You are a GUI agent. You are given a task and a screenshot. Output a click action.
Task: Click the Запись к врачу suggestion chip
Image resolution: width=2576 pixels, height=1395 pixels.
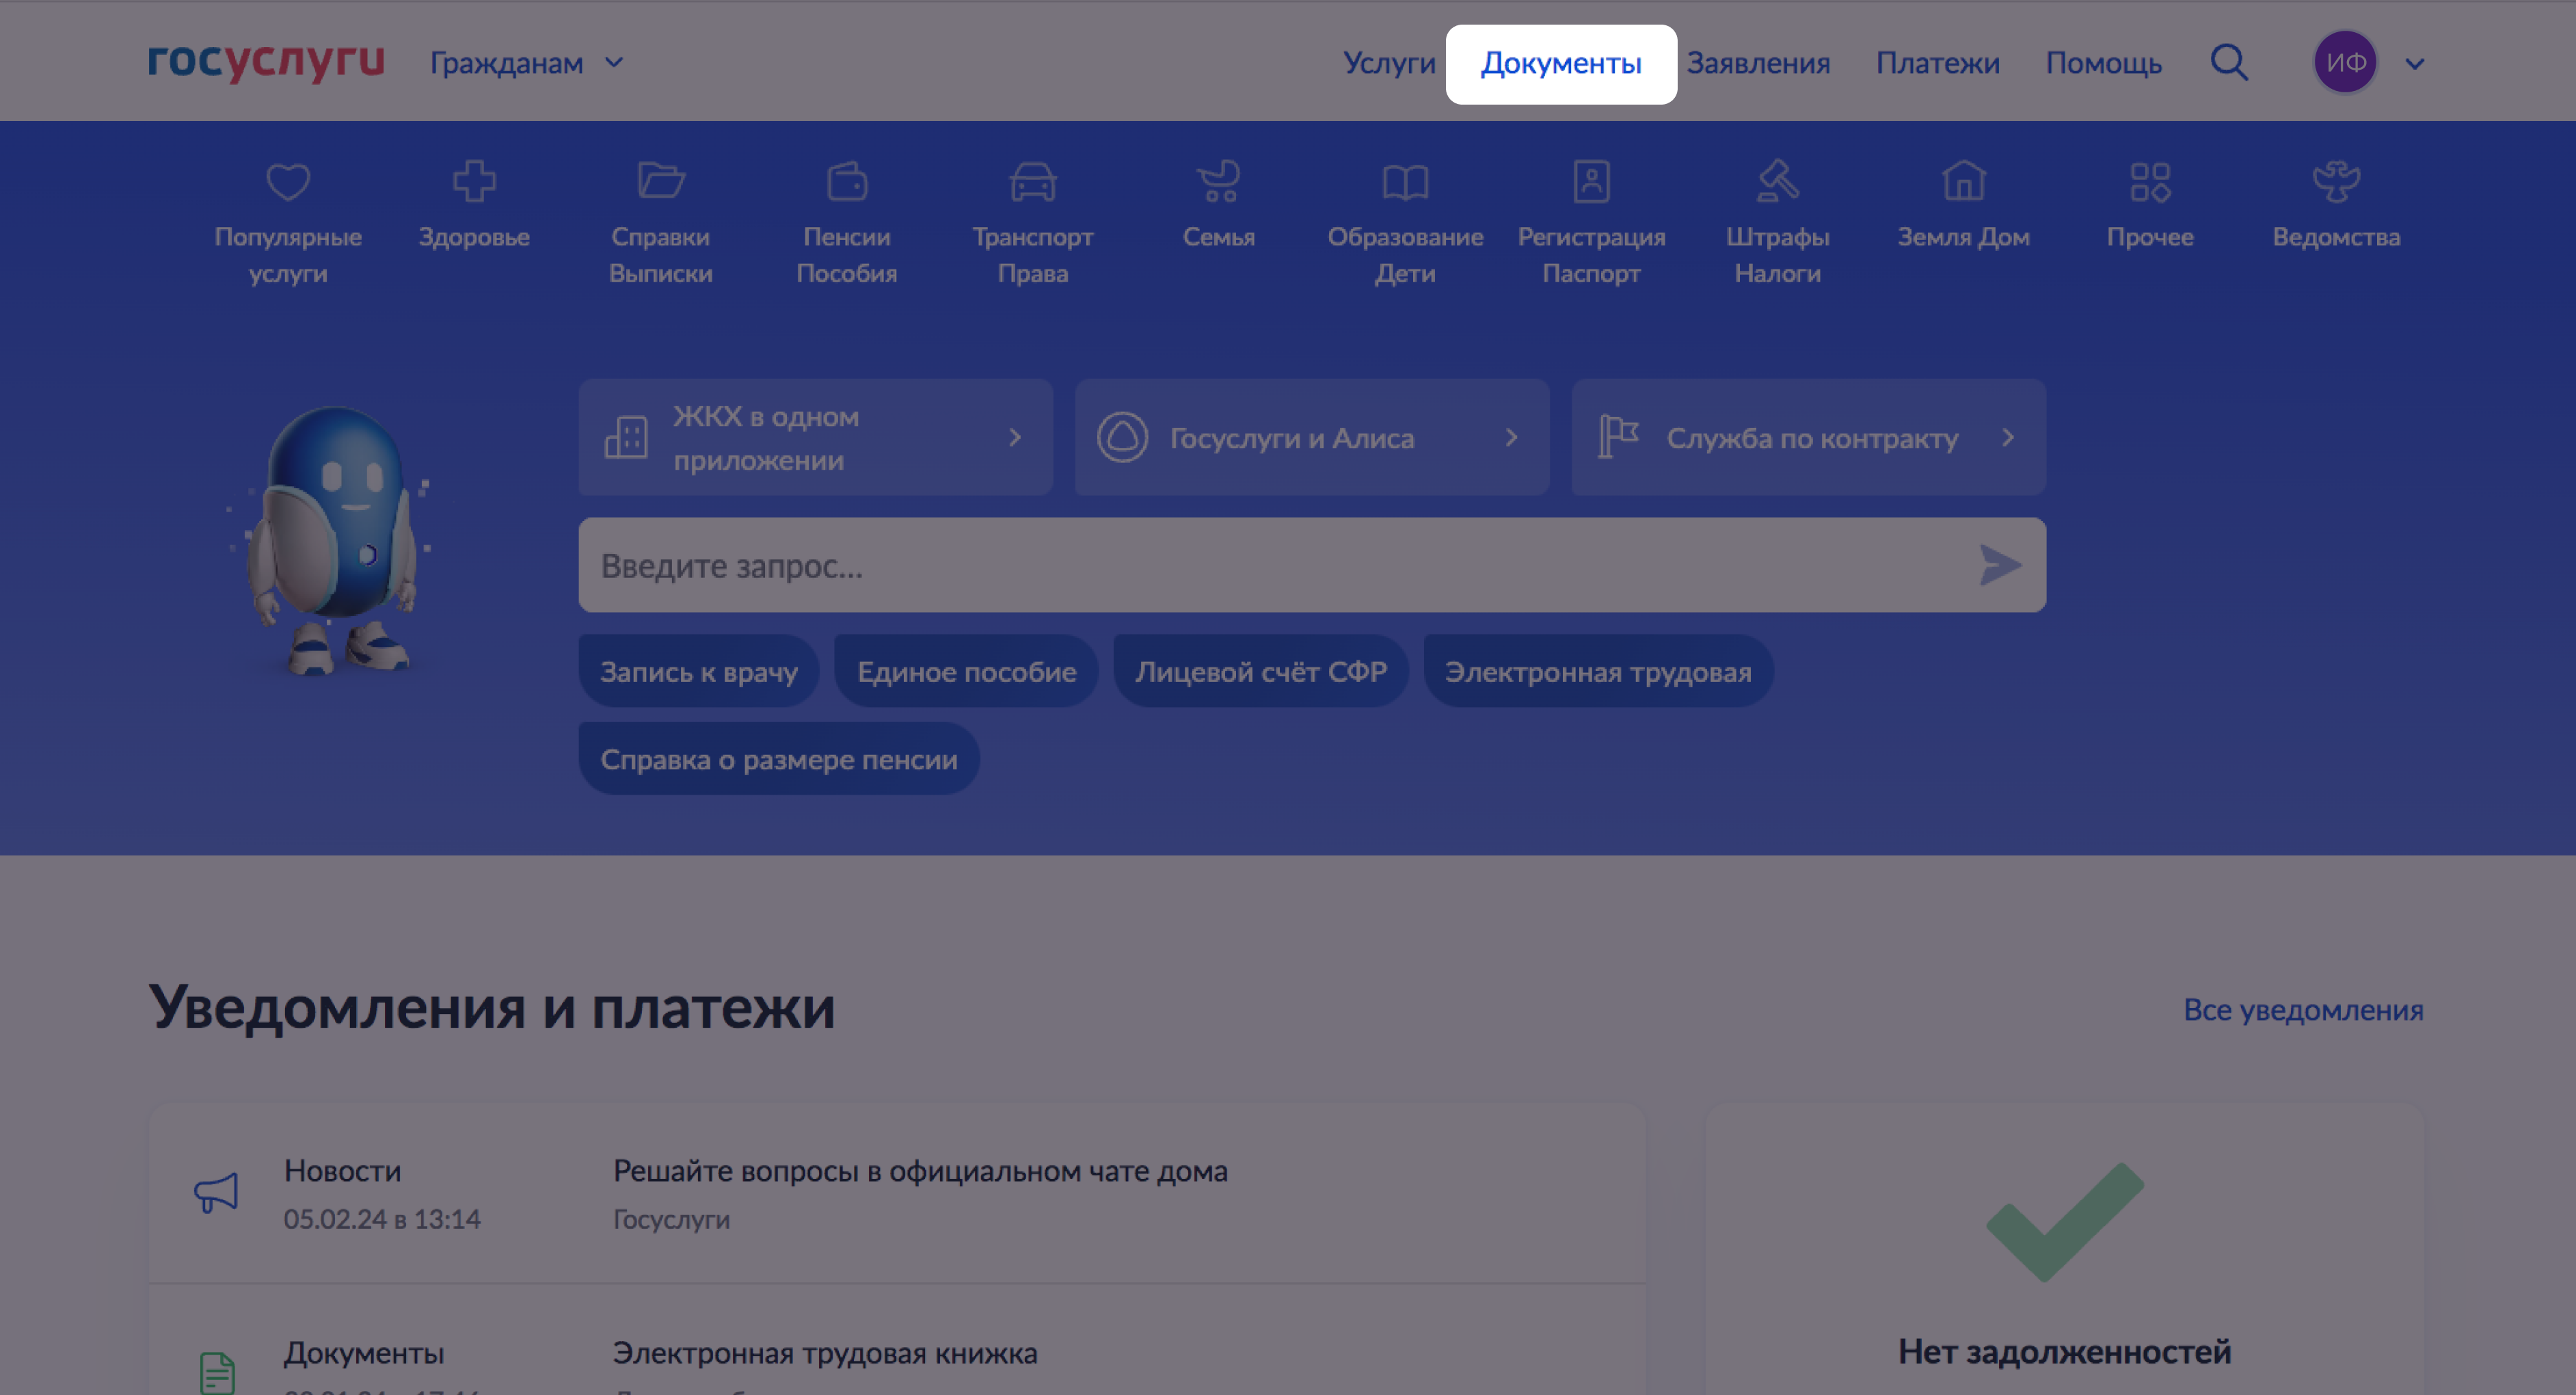[699, 671]
